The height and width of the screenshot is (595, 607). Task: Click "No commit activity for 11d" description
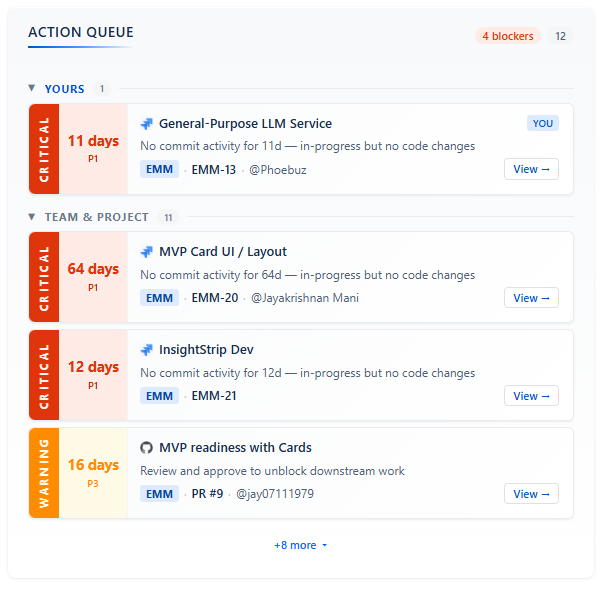307,146
